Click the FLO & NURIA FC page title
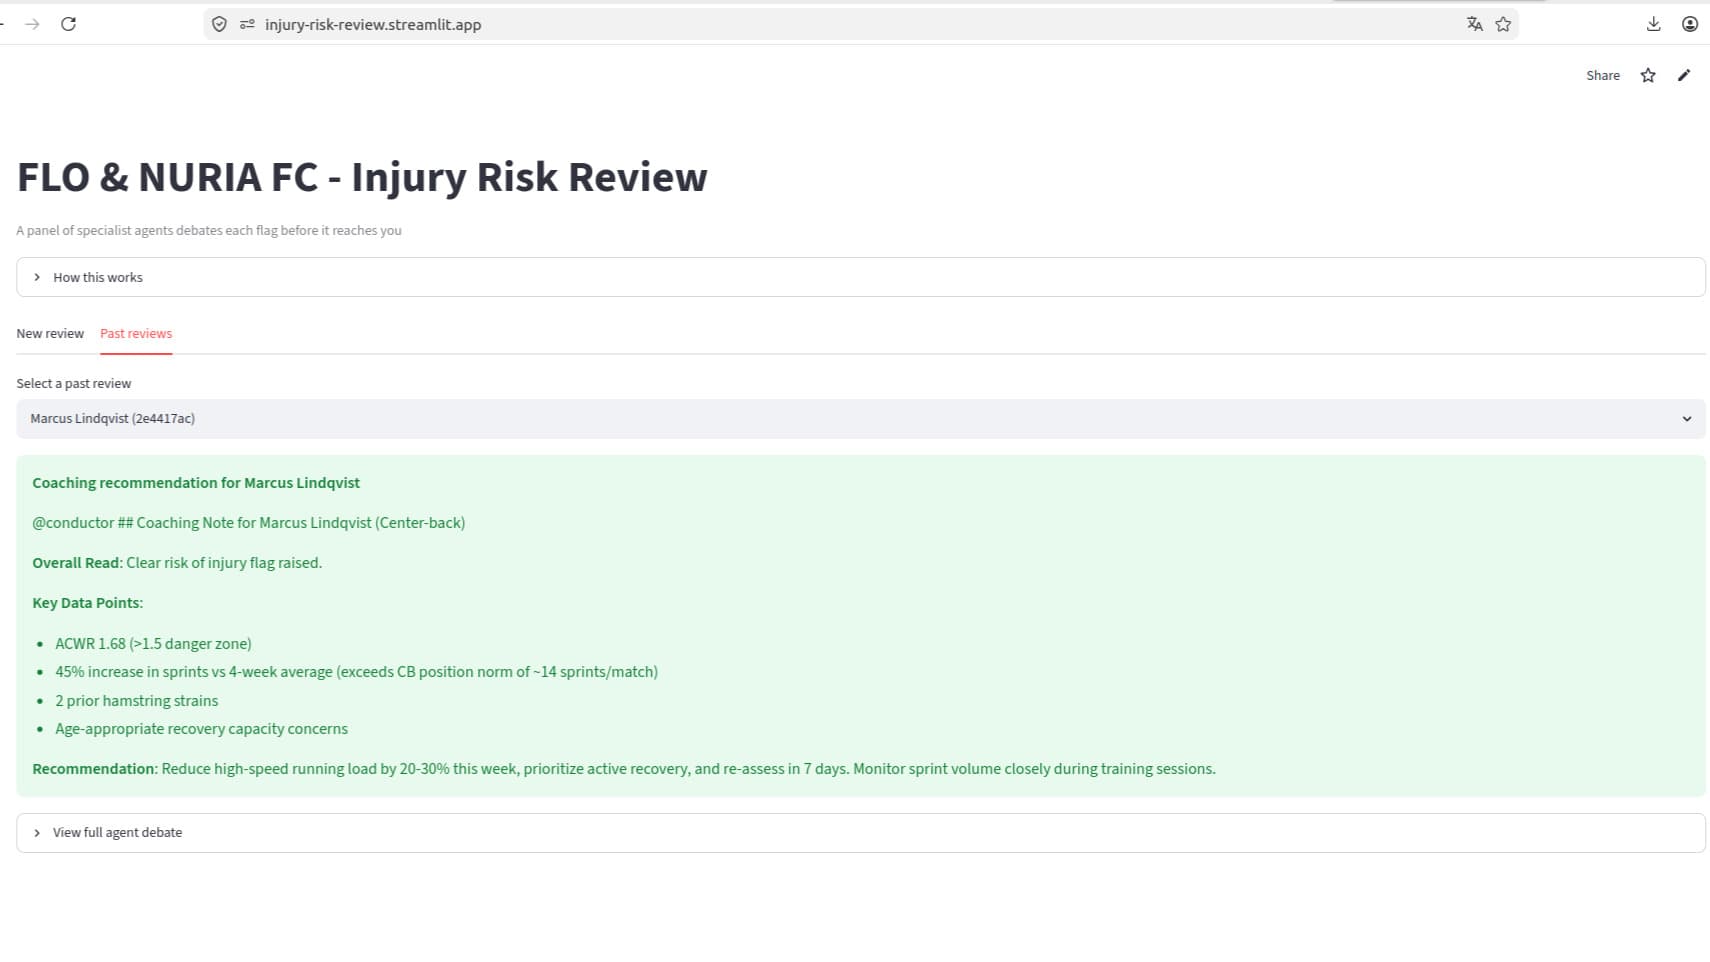Viewport: 1710px width, 962px height. click(362, 177)
